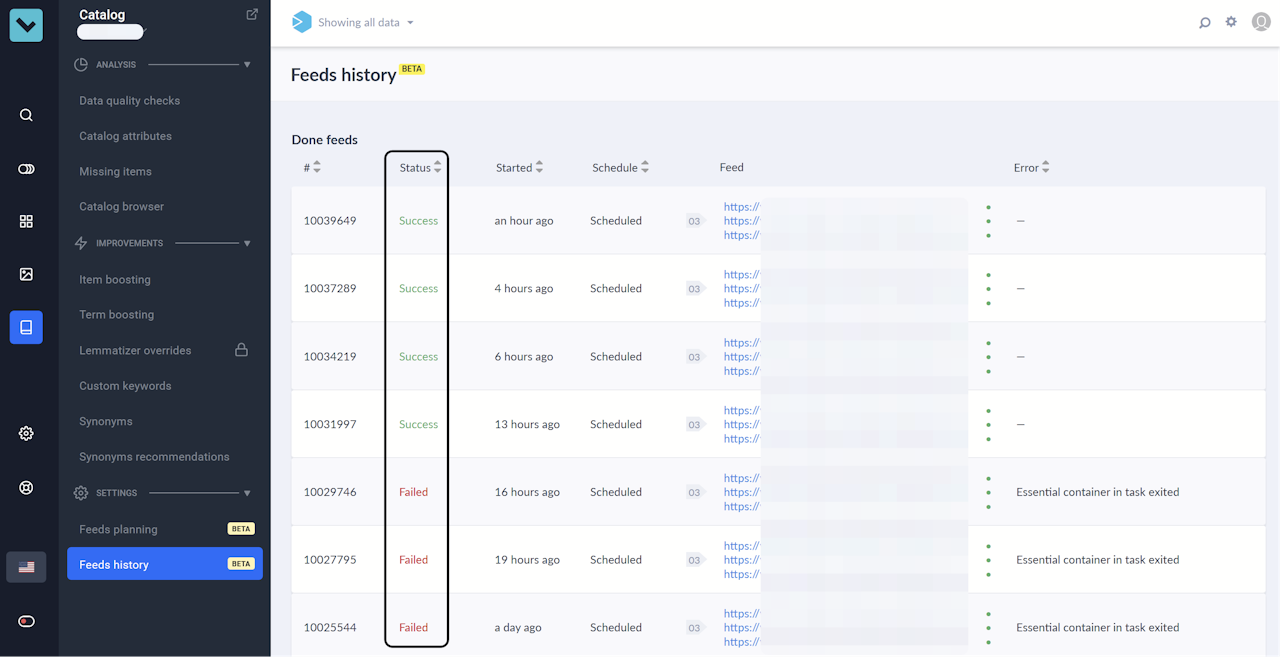Screen dimensions: 1280x657
Task: Select Data quality checks in sidebar
Action: pos(130,101)
